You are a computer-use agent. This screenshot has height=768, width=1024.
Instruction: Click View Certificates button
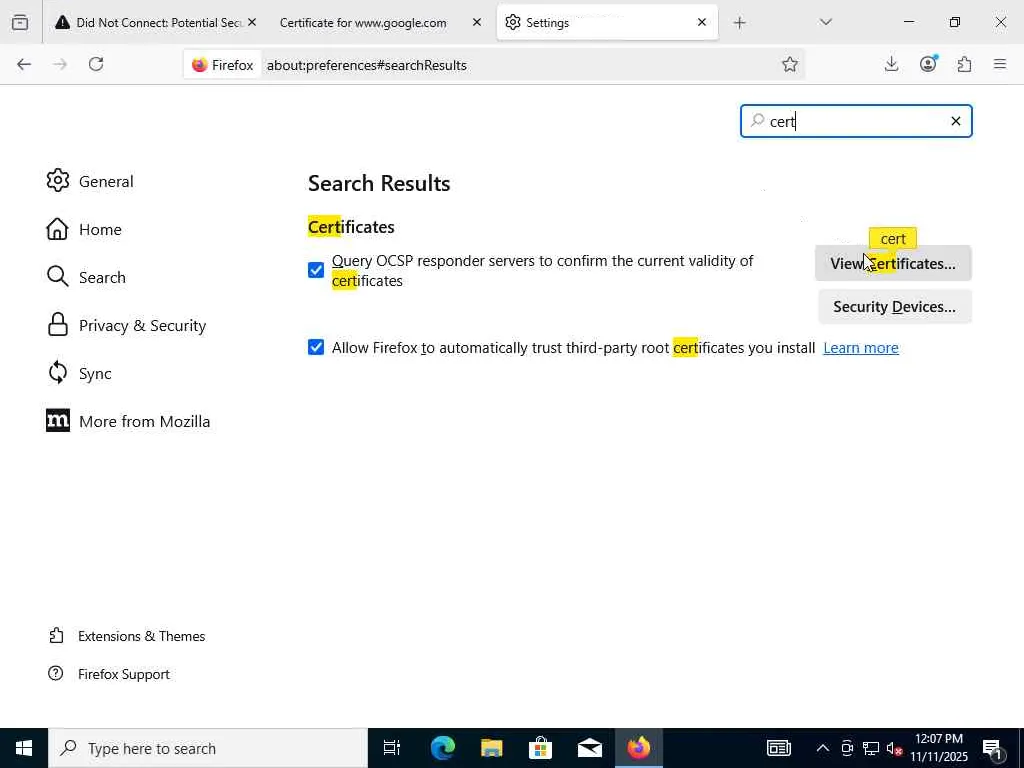893,263
